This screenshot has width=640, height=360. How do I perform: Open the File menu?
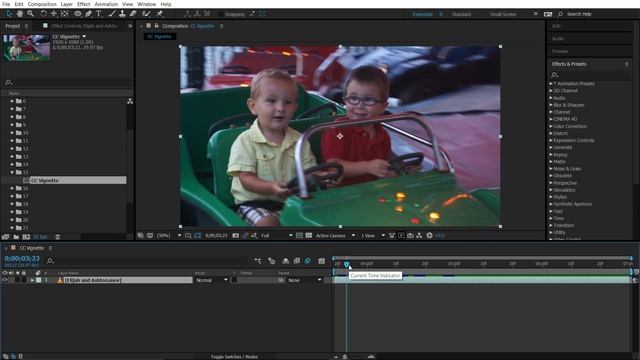(x=6, y=4)
